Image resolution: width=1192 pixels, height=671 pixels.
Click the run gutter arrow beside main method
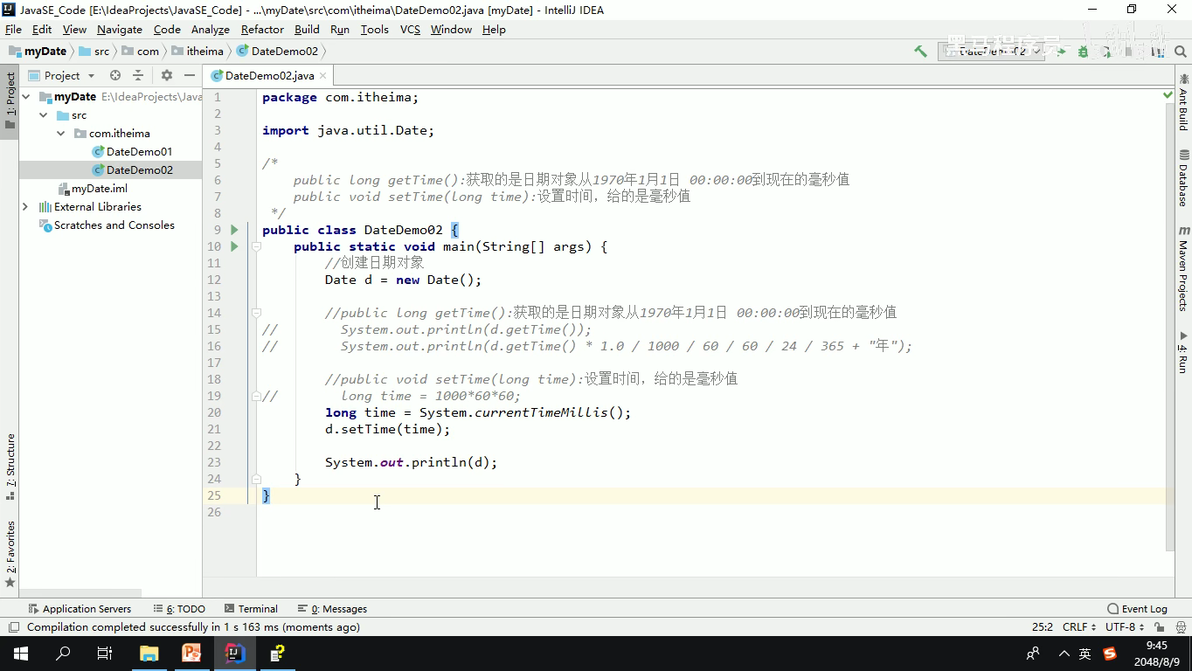(234, 246)
